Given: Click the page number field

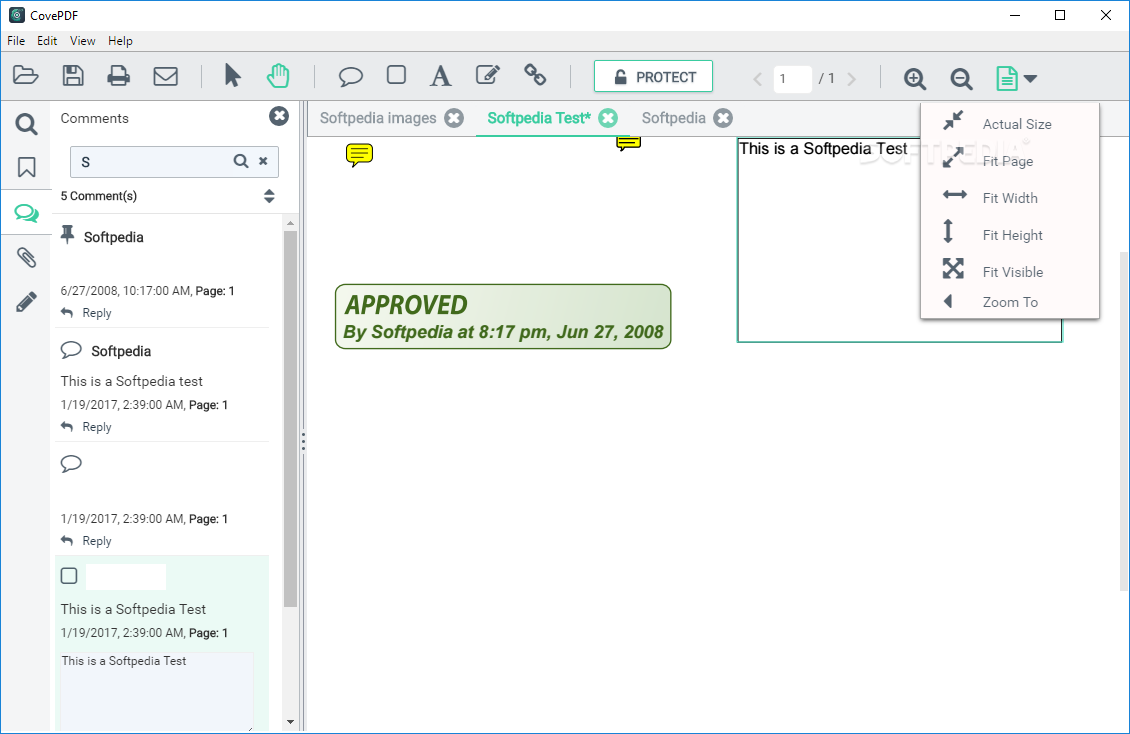Looking at the screenshot, I should 793,79.
